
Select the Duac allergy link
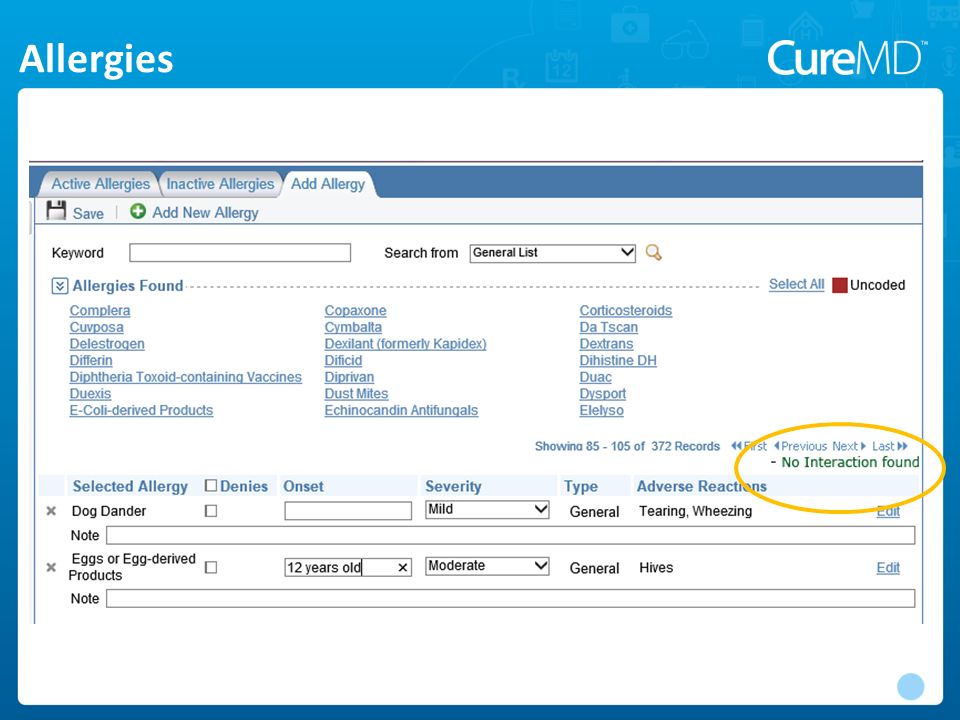pyautogui.click(x=596, y=377)
